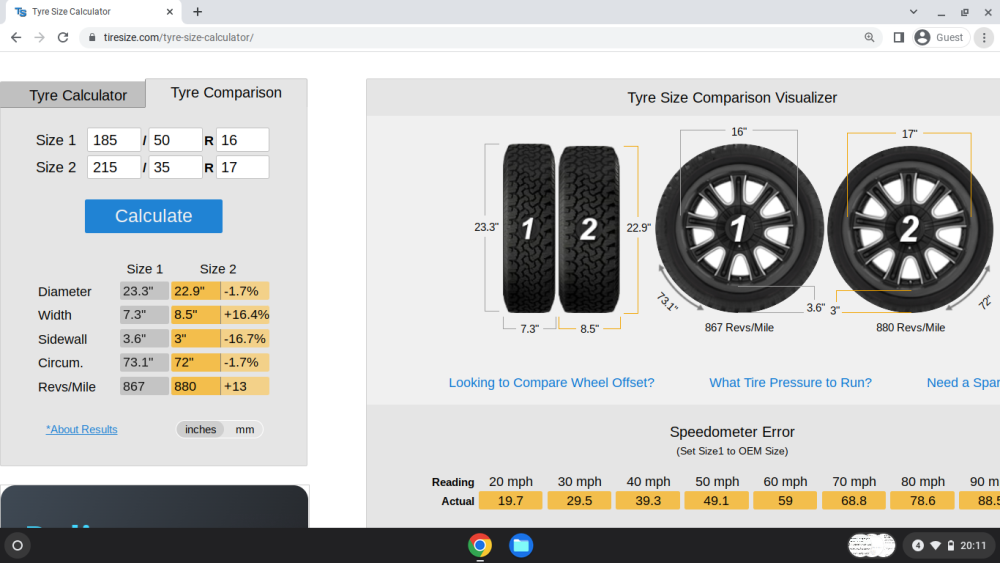Open the tab search dropdown arrow
This screenshot has width=1000, height=563.
tap(913, 11)
